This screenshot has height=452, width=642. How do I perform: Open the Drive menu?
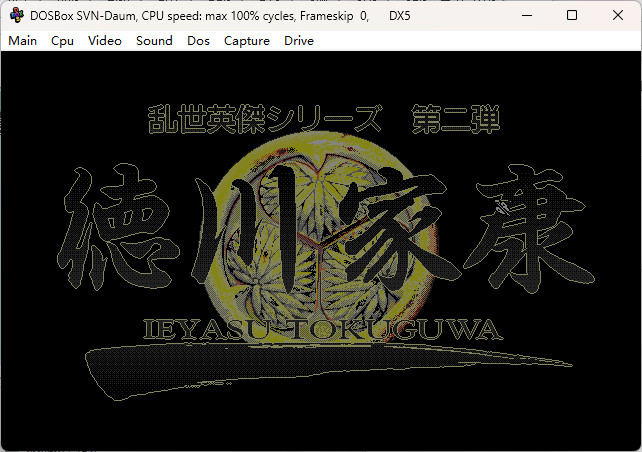tap(299, 41)
